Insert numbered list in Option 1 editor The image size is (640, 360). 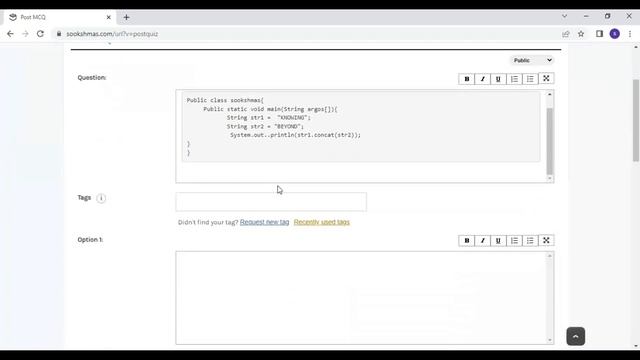514,241
